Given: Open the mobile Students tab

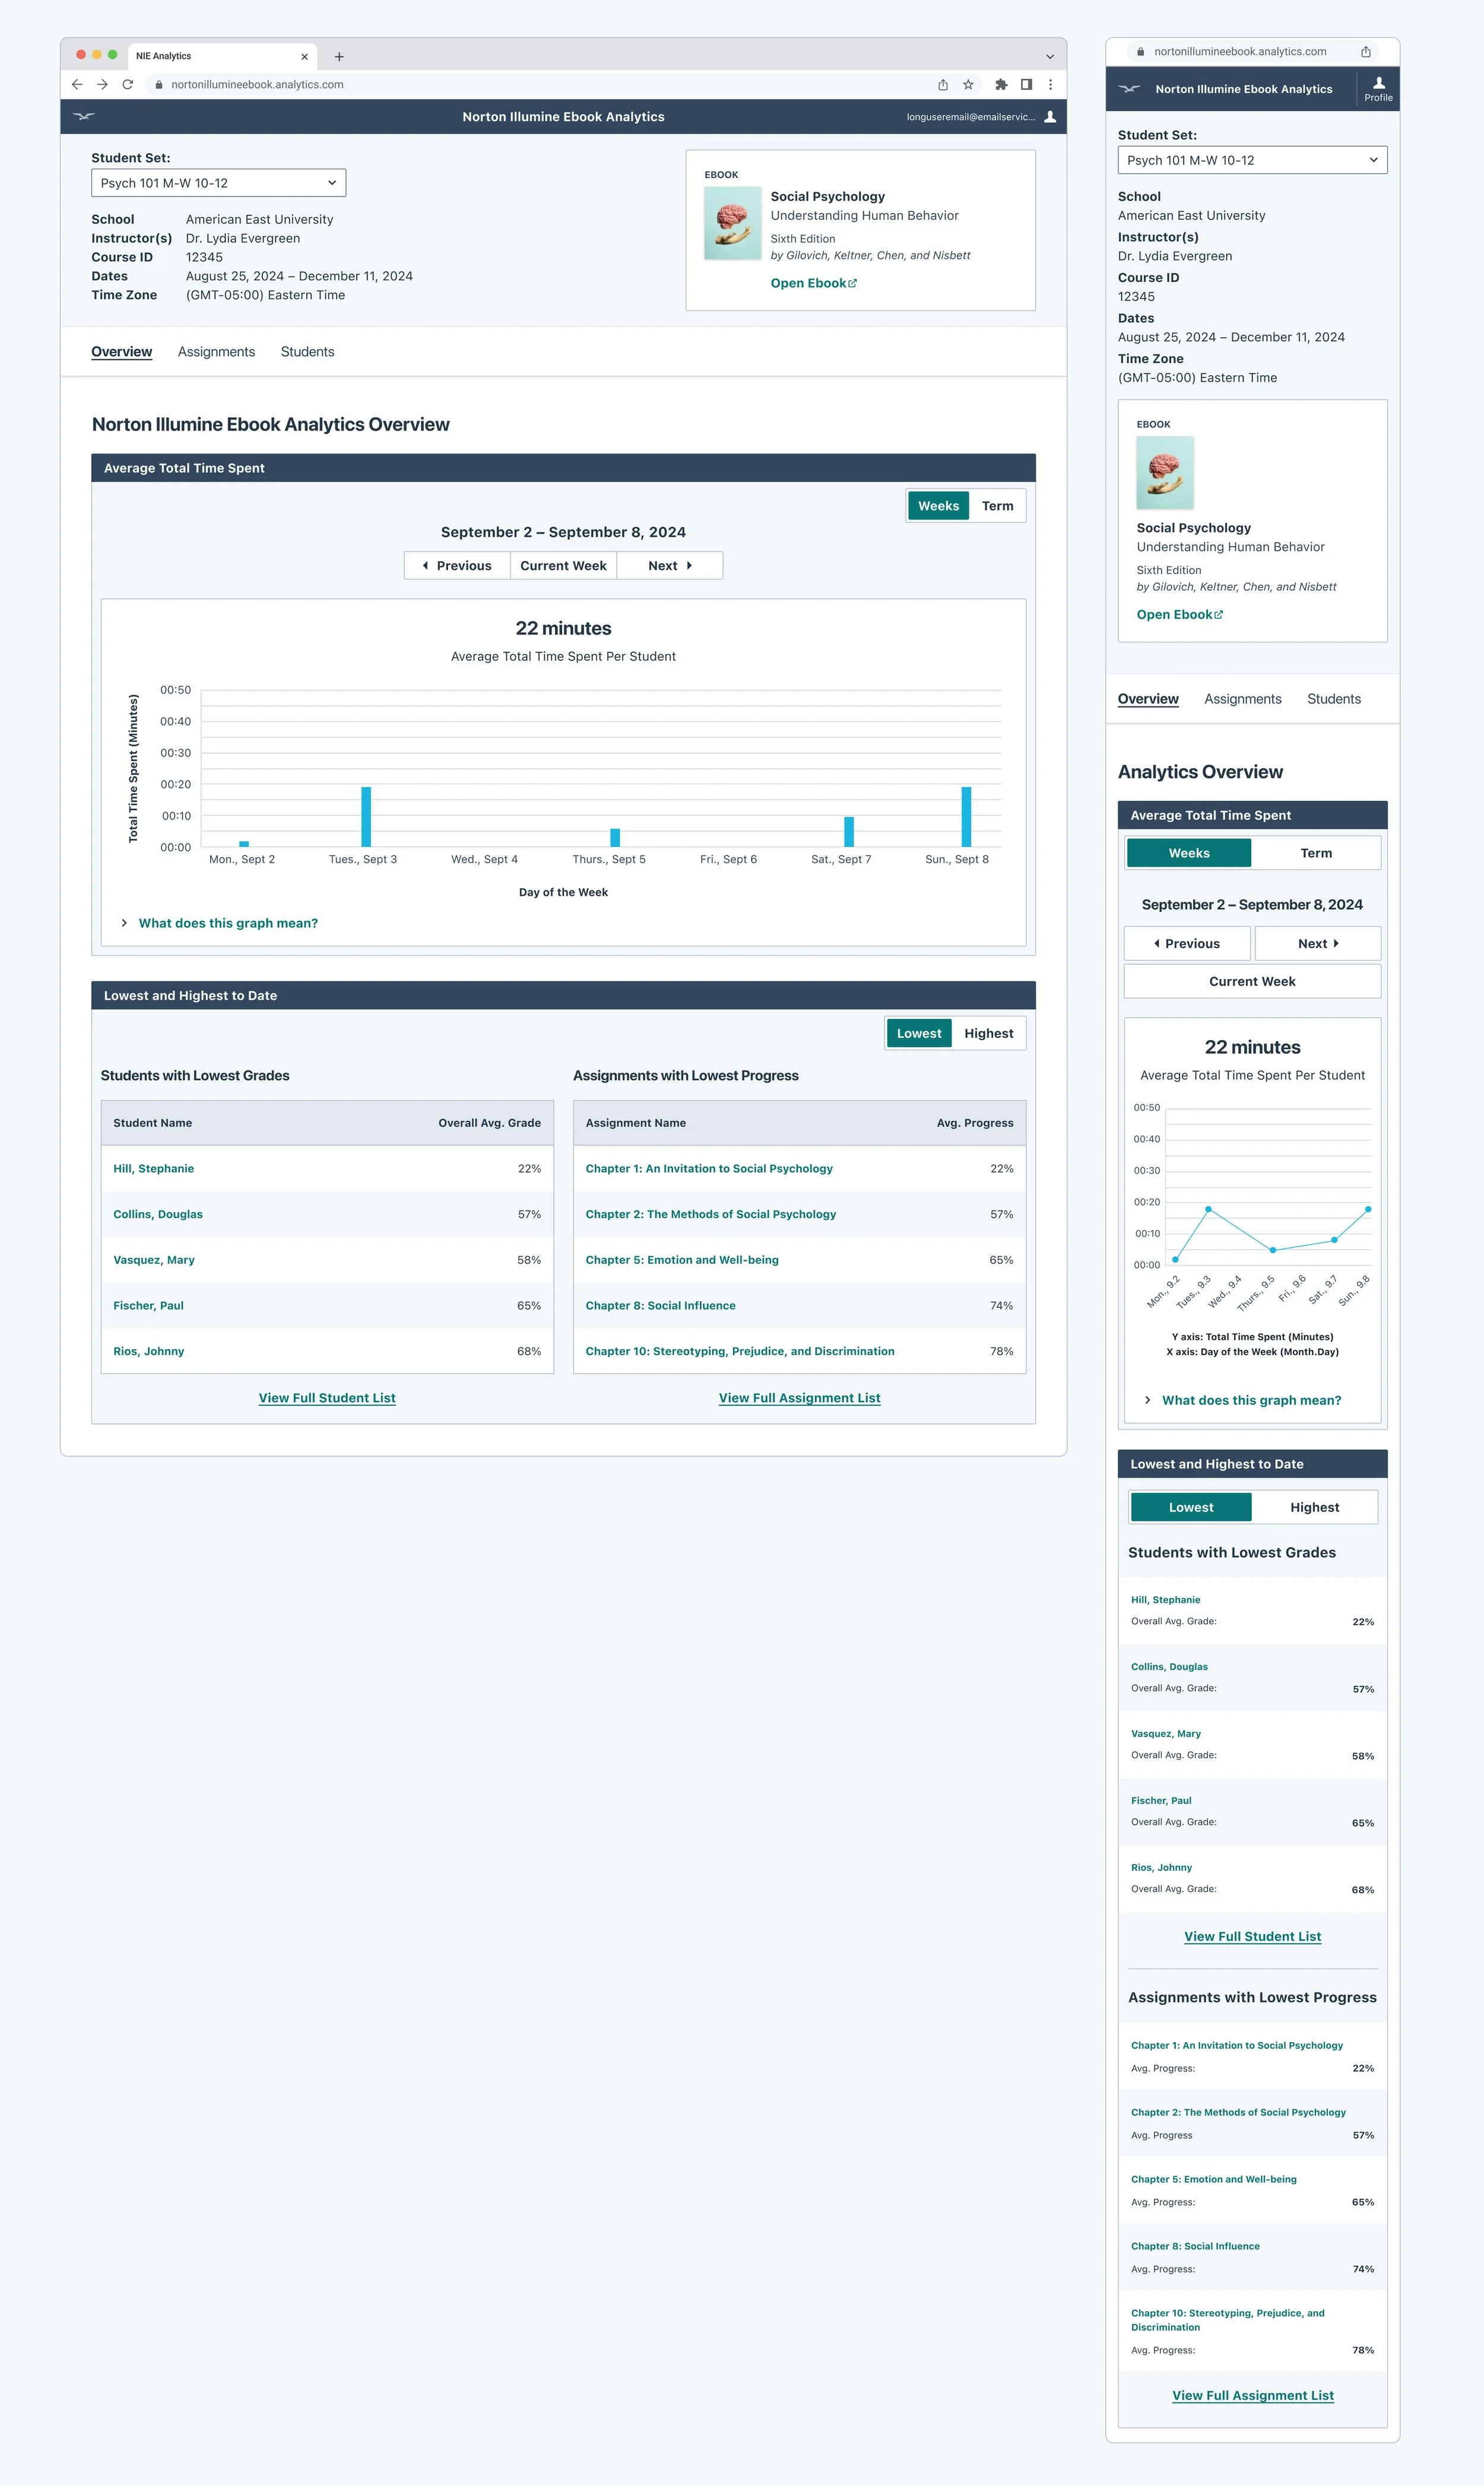Looking at the screenshot, I should 1333,699.
